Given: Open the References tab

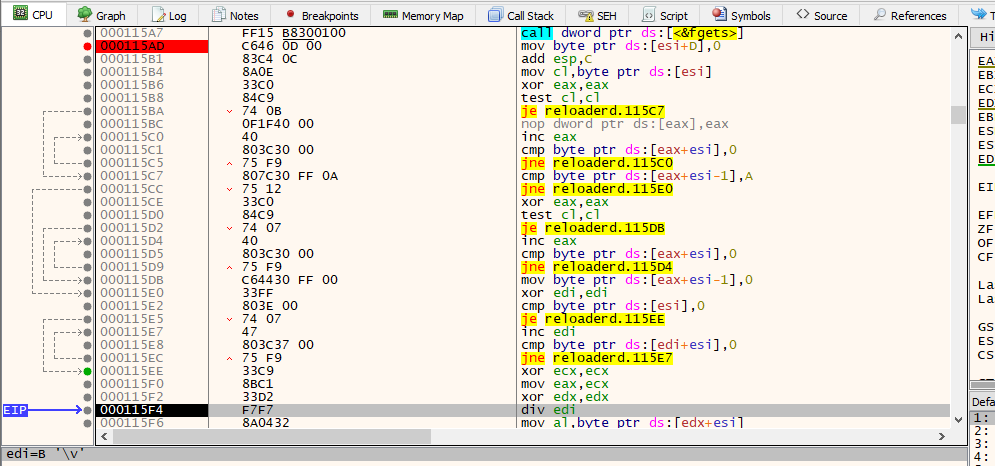Looking at the screenshot, I should click(910, 15).
